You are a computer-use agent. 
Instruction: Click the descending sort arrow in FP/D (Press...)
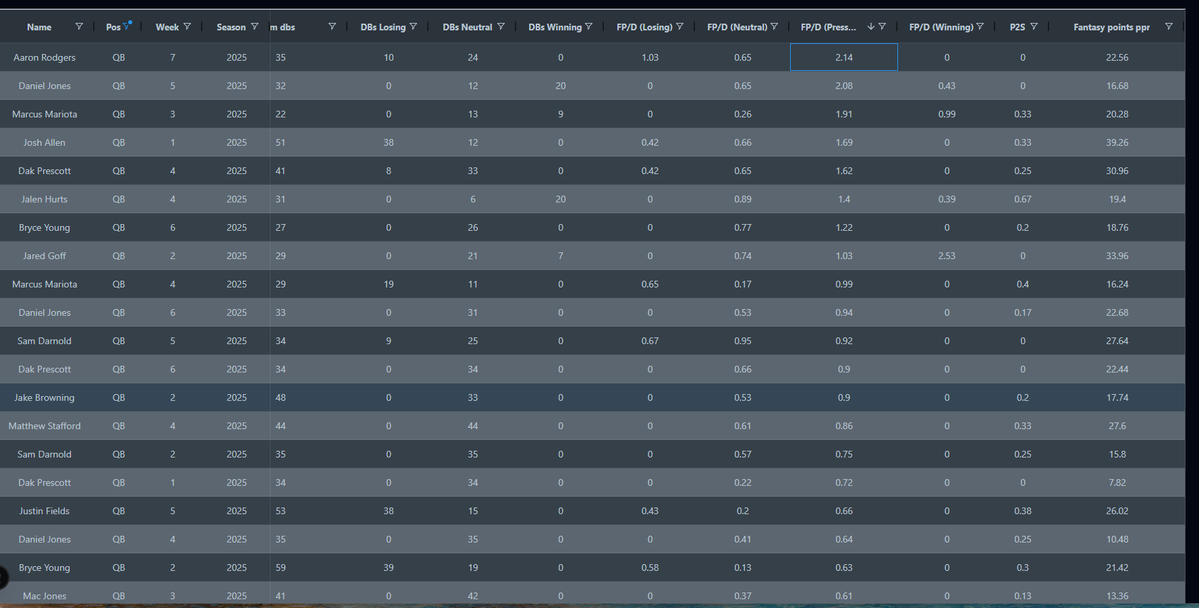870,27
